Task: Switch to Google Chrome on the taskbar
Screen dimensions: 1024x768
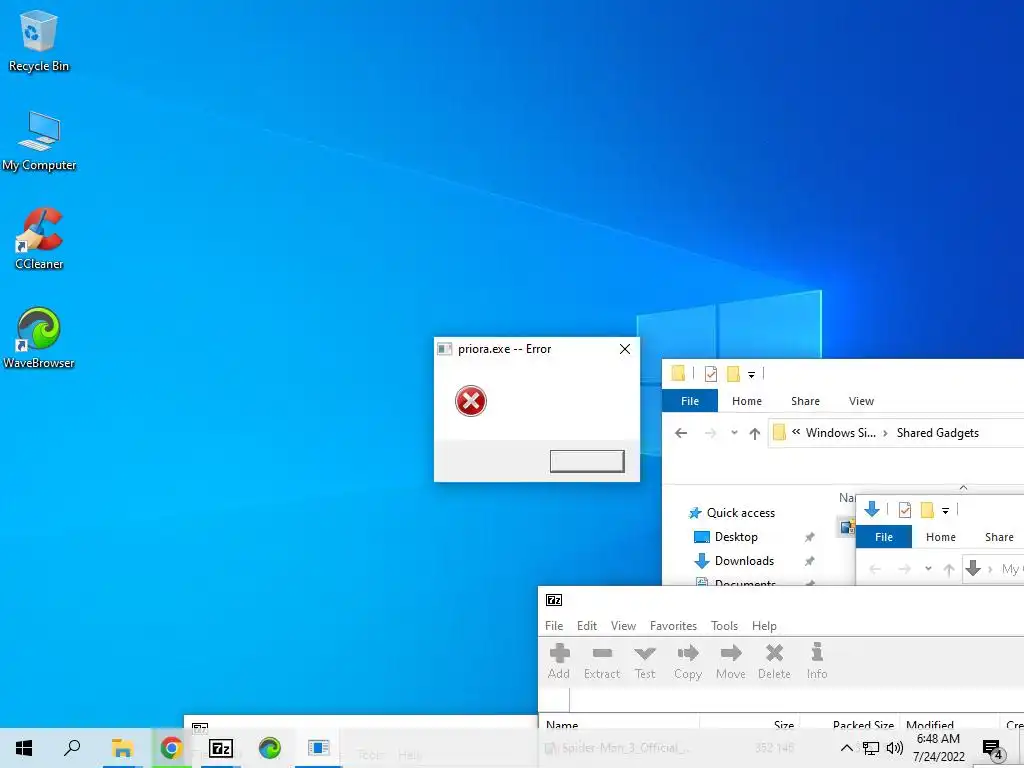Action: [x=171, y=748]
